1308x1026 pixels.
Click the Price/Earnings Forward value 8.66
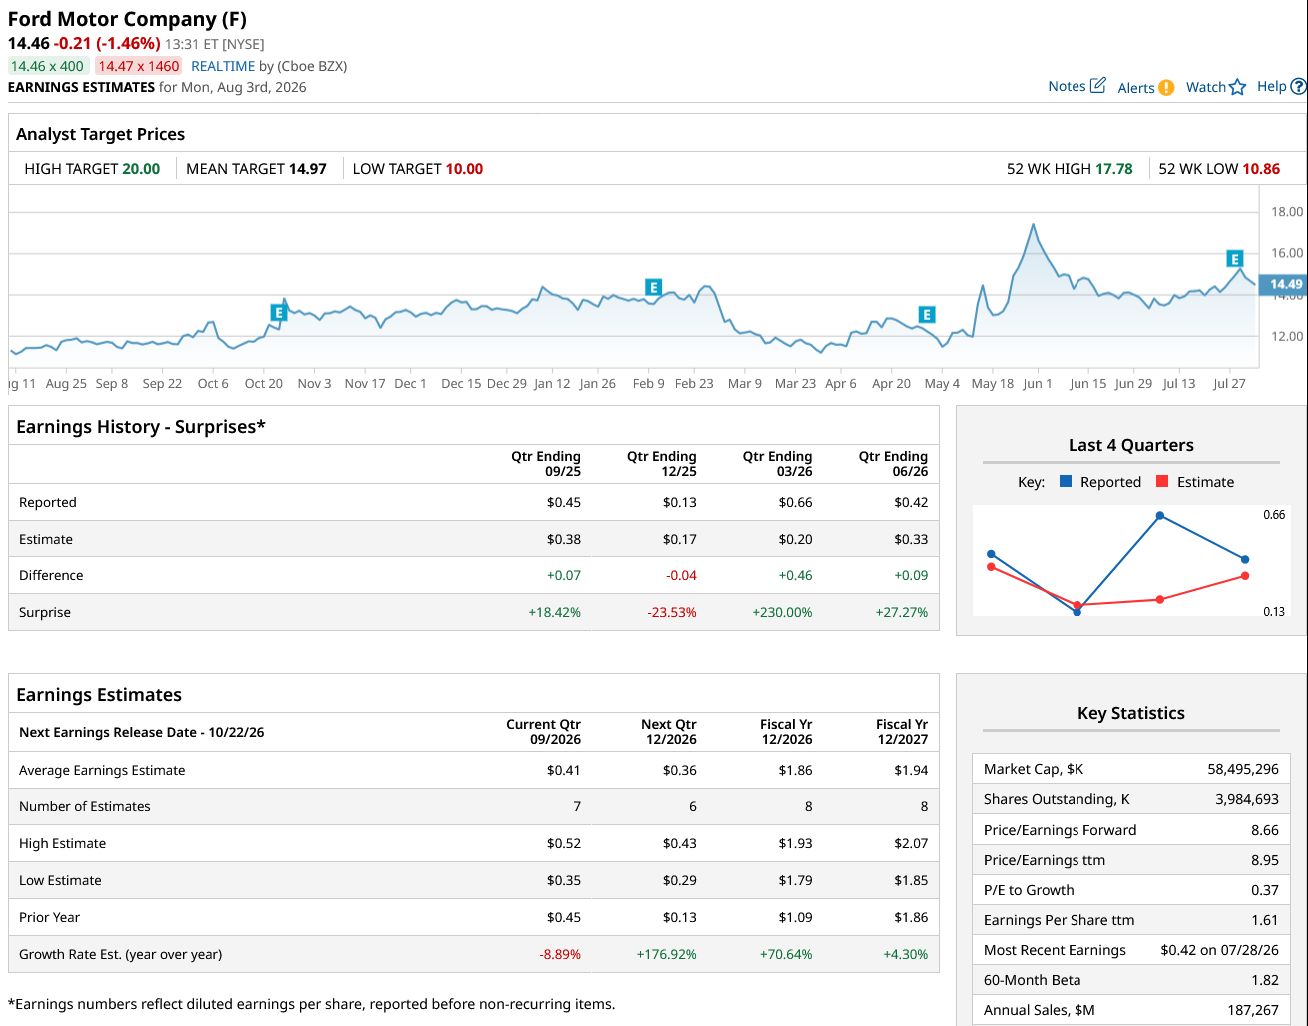coord(1265,830)
